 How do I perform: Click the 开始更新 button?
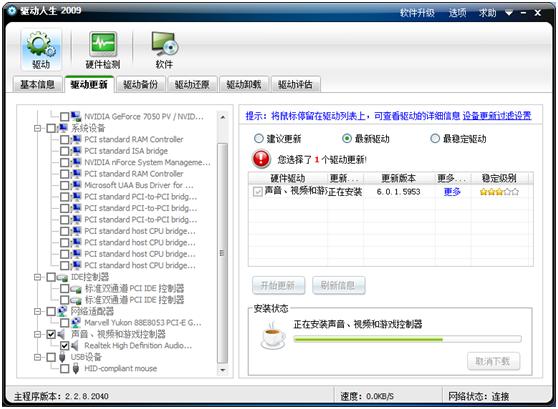pos(278,285)
